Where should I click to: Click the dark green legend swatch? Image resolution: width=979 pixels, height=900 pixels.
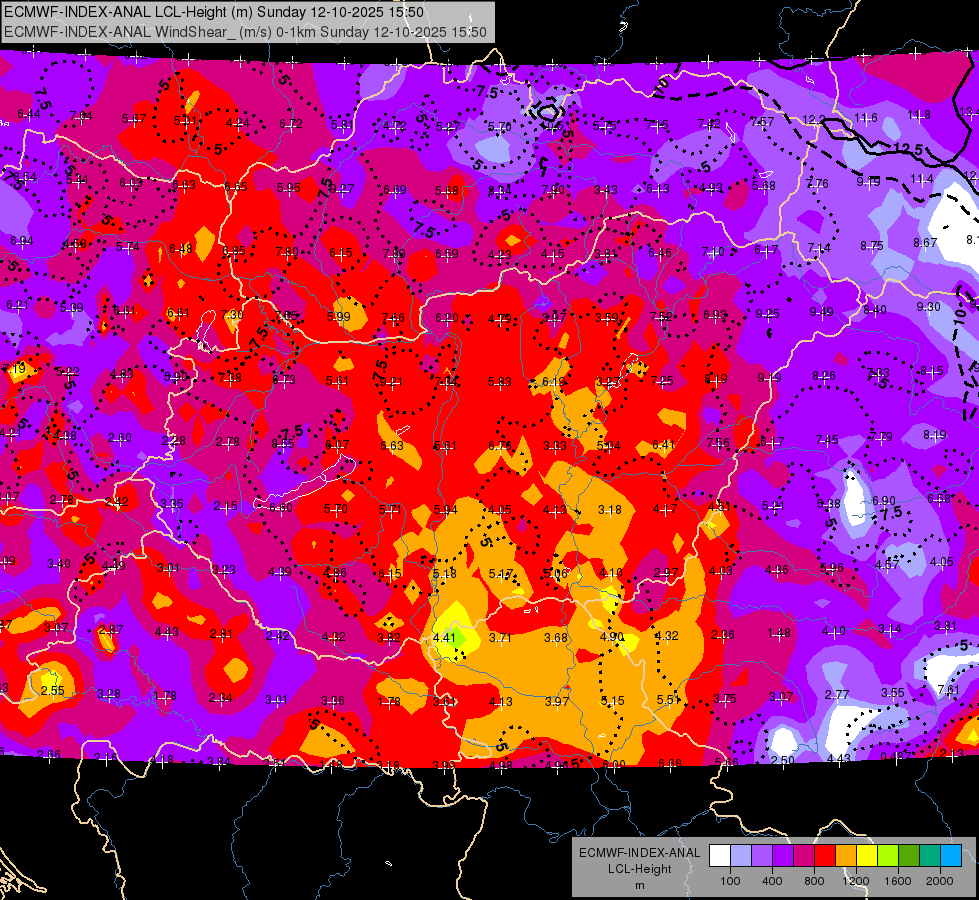(x=908, y=856)
